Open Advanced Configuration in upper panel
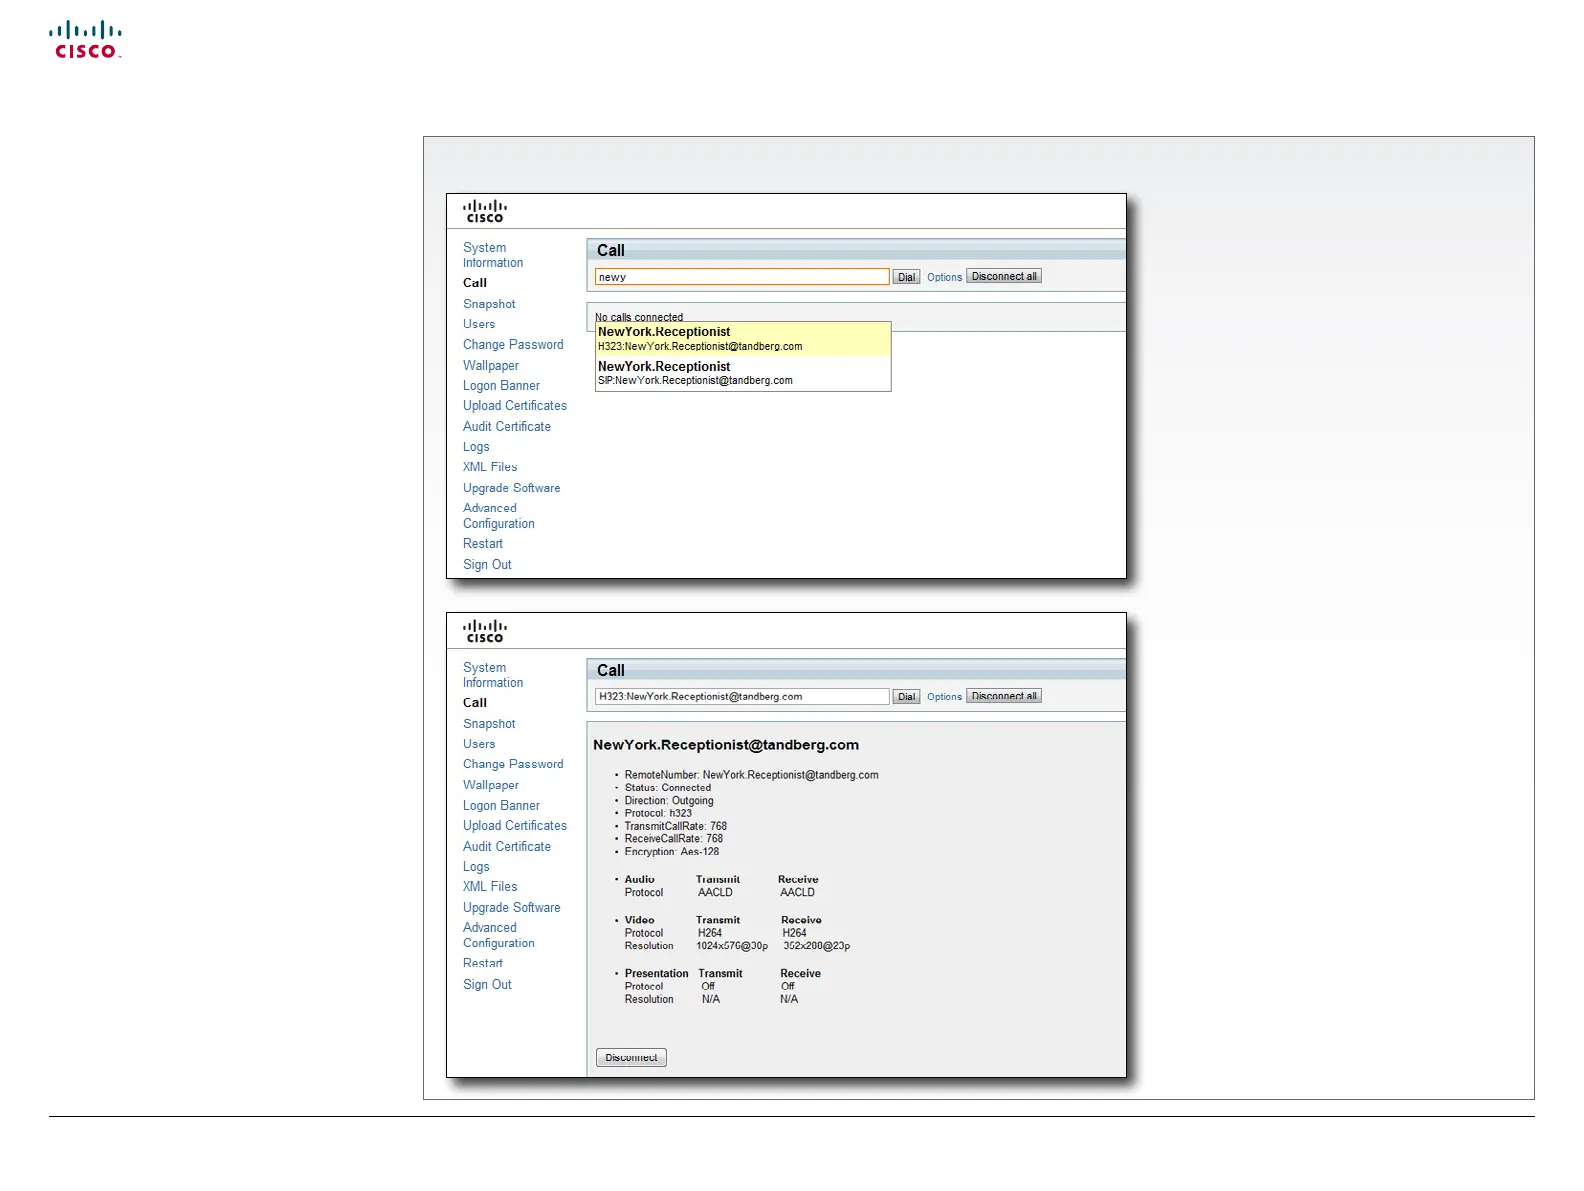 point(499,516)
